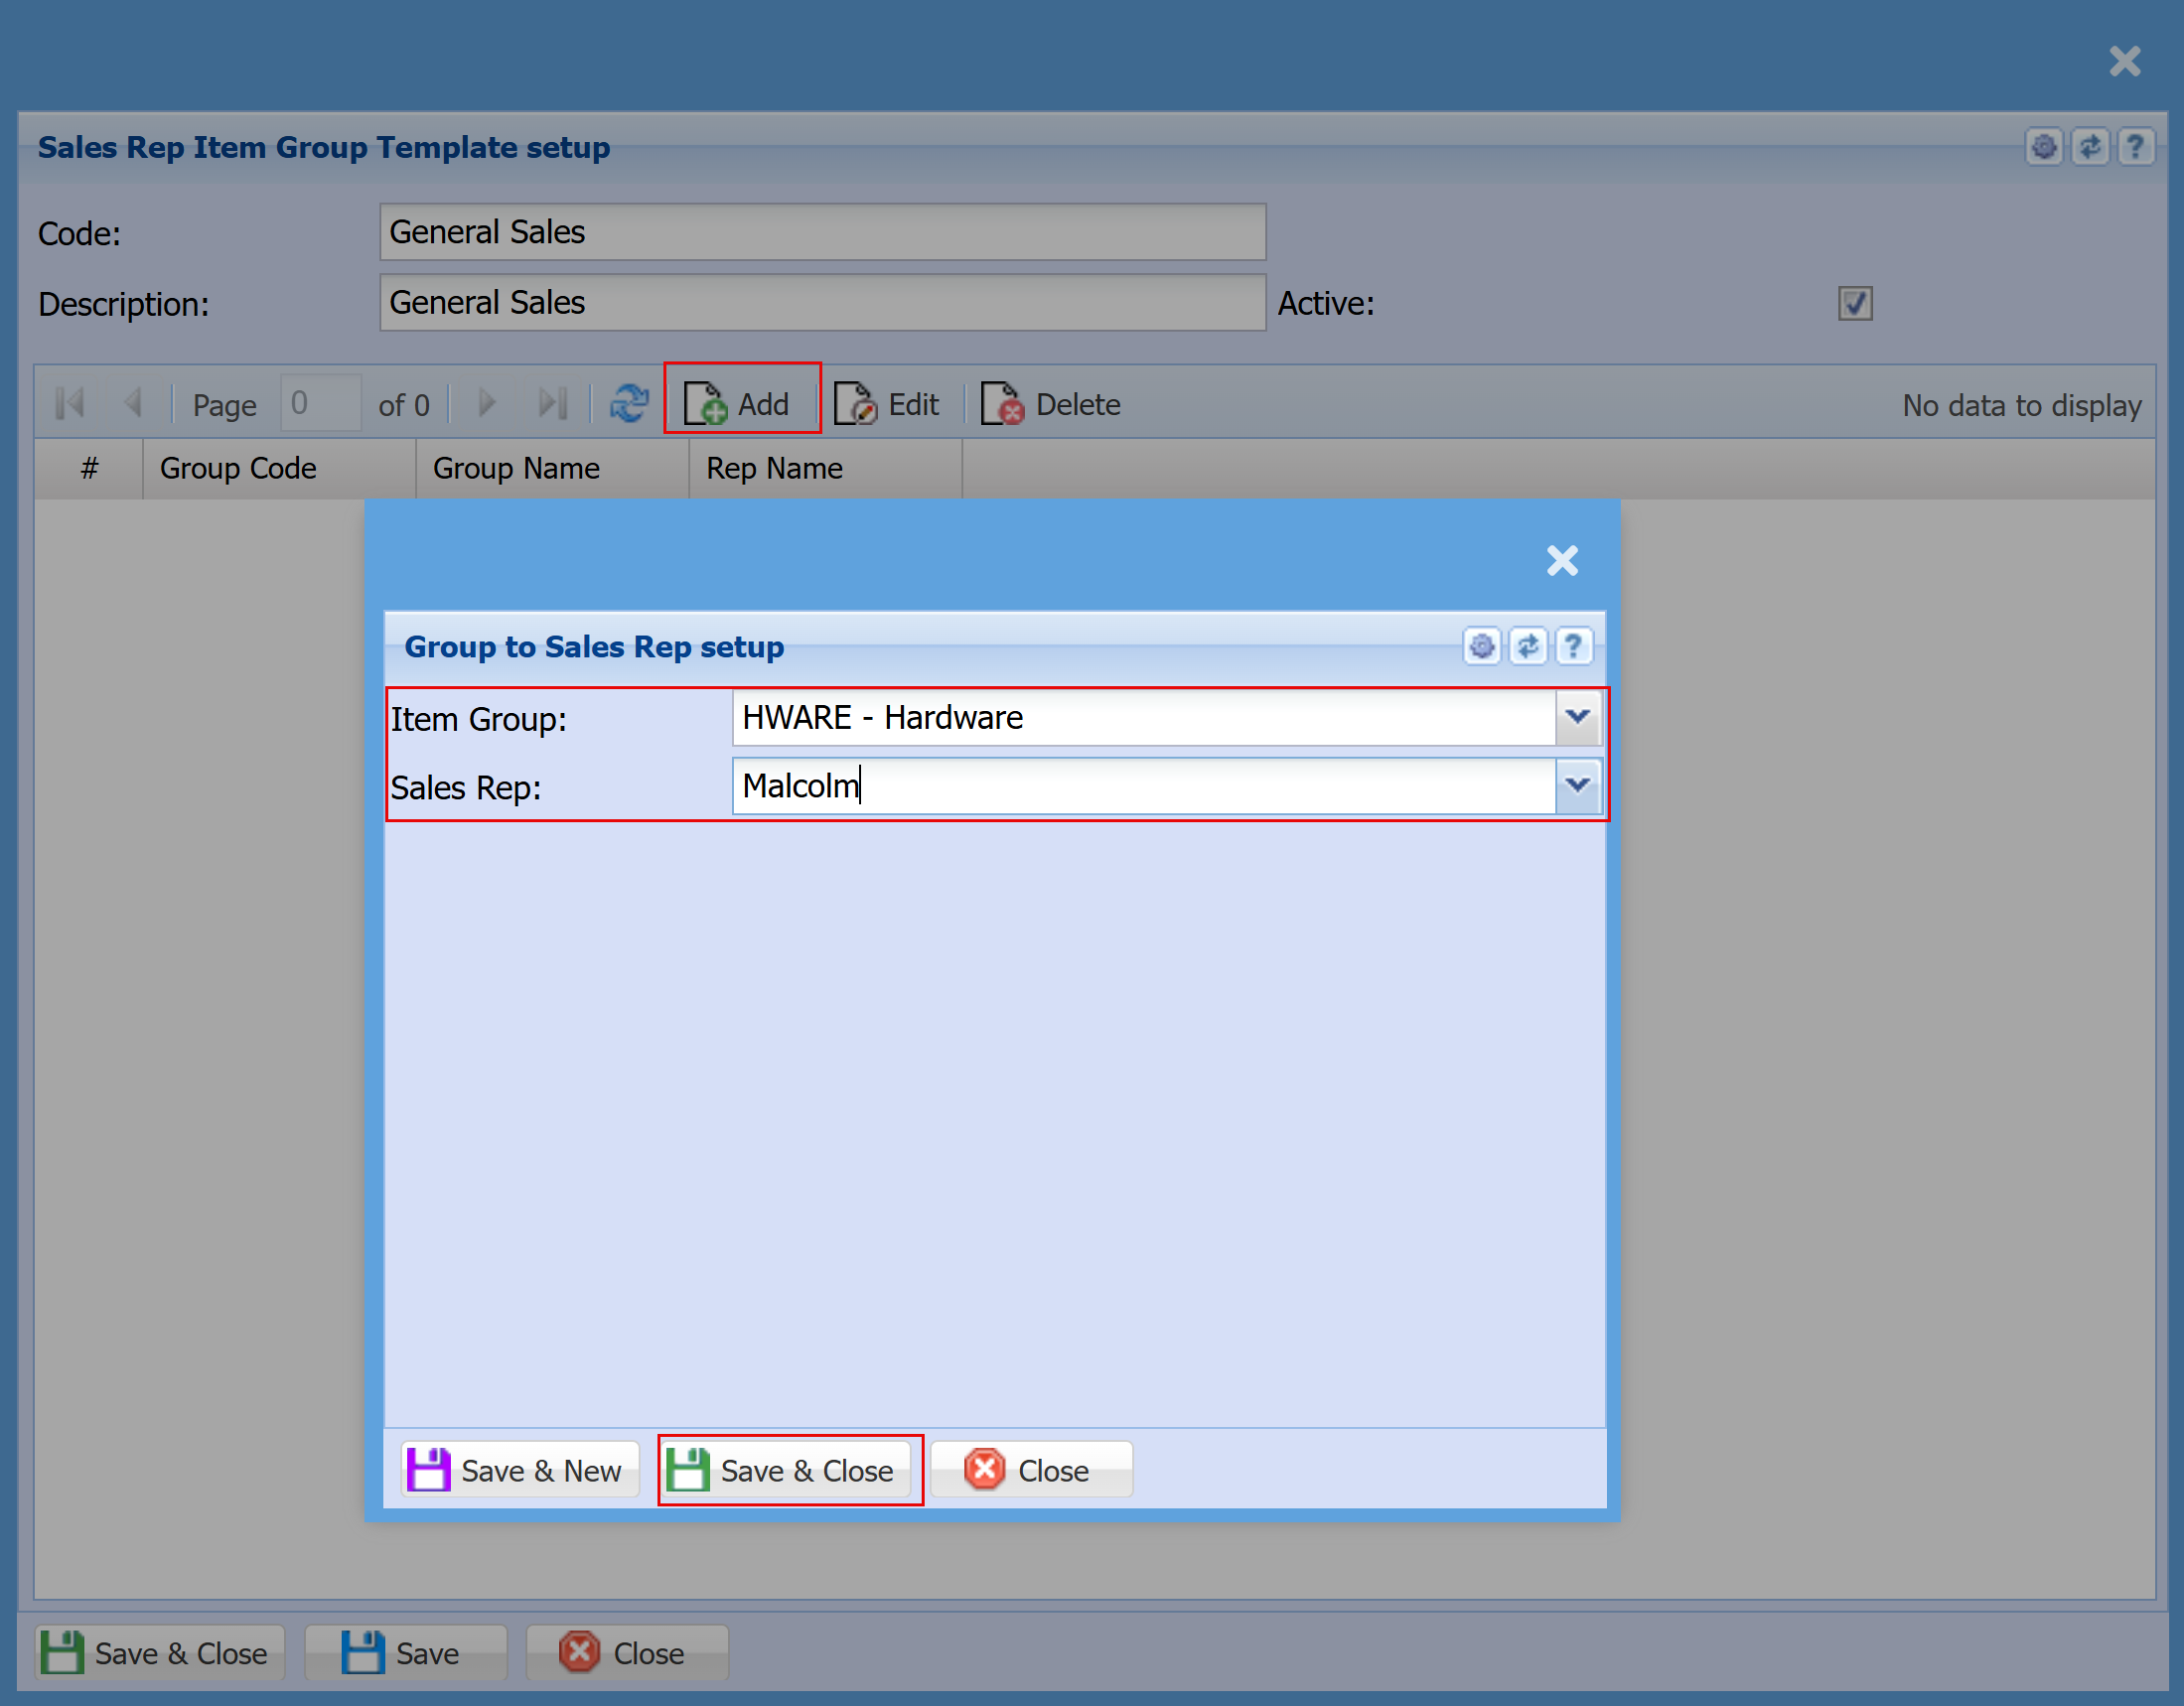This screenshot has width=2184, height=1706.
Task: Click settings gear in Group to Sales Rep header
Action: click(1482, 647)
